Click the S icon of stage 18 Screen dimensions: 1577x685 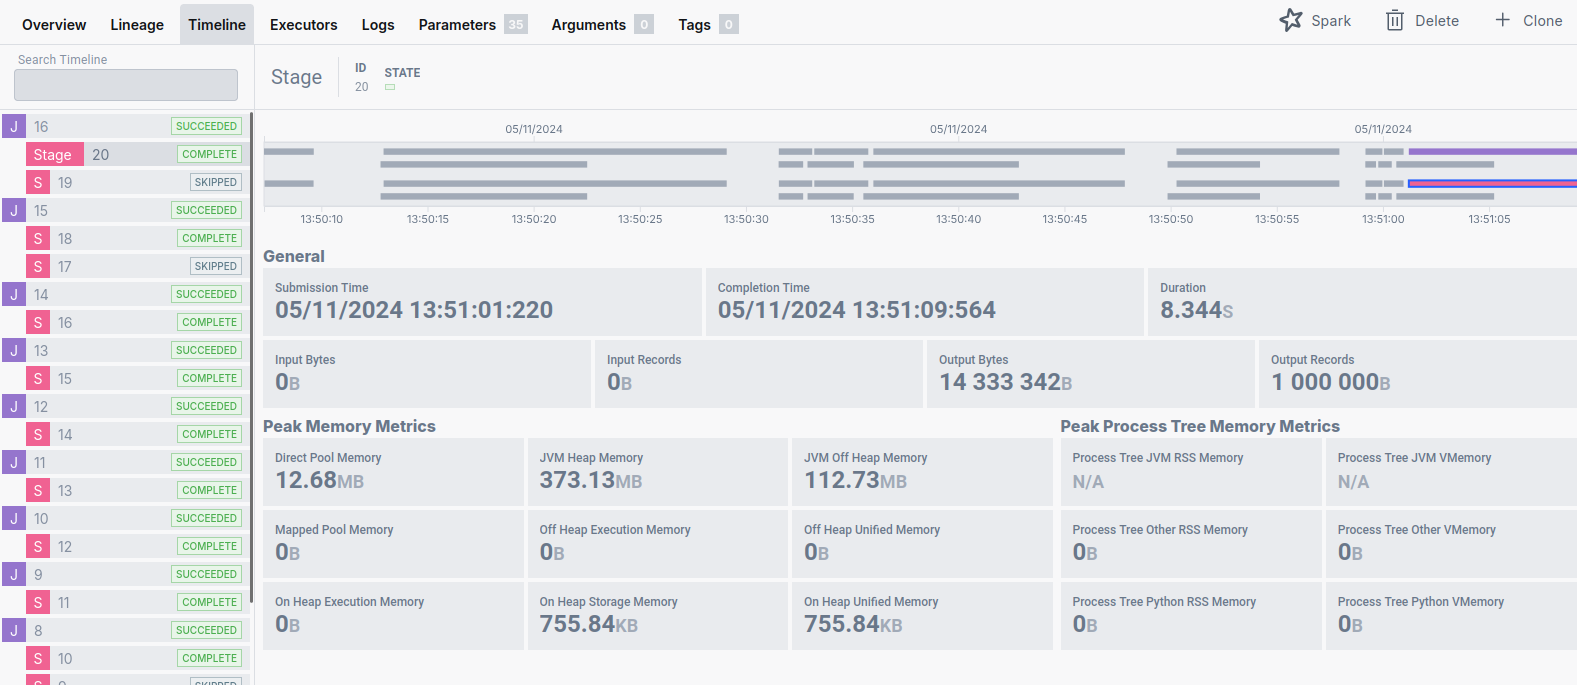[38, 239]
